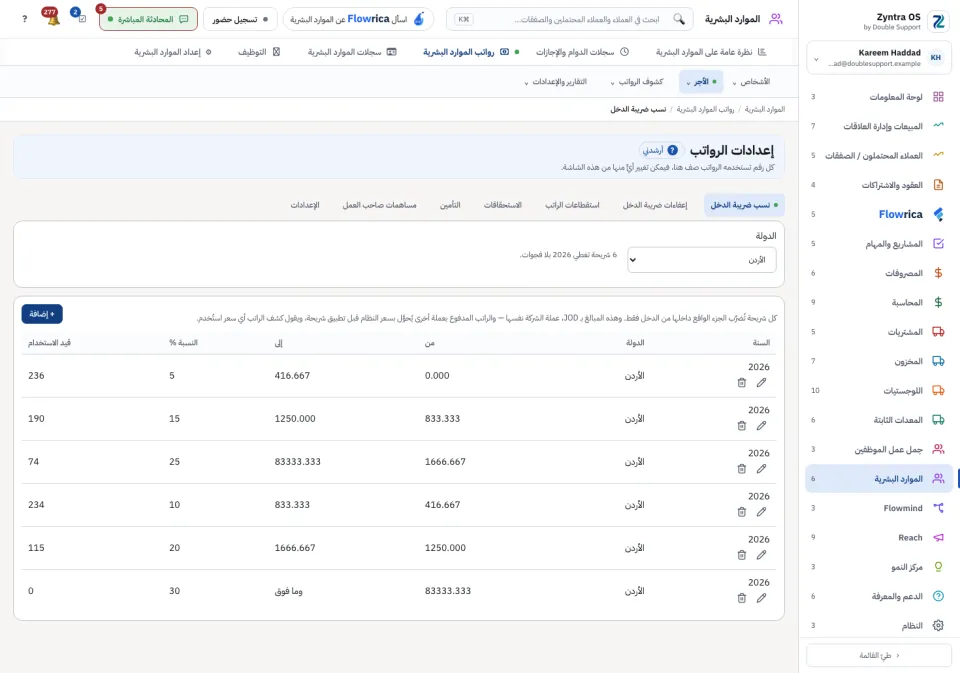Viewport: 960px width, 673px height.
Task: Switch to التأمين tab
Action: coord(450,205)
